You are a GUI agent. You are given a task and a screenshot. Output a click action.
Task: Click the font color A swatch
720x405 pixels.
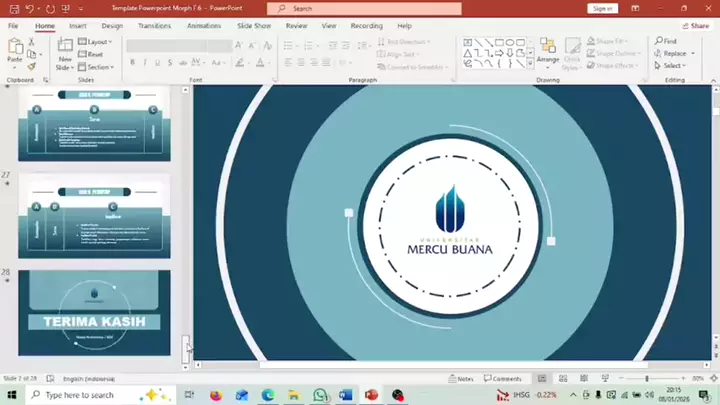[260, 62]
